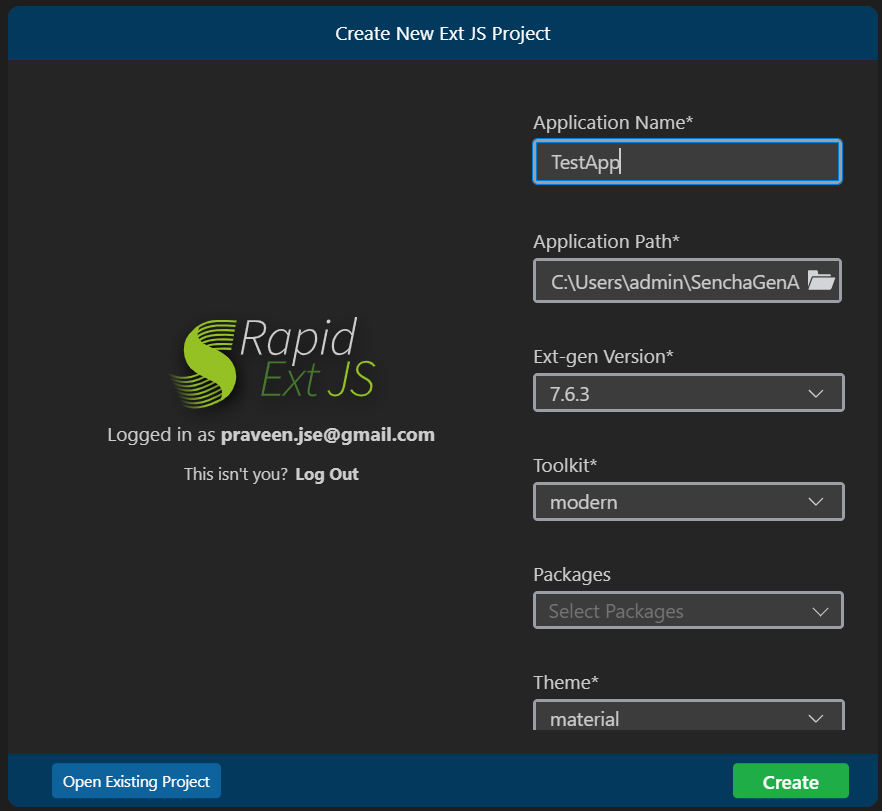Click the praveen.jse@gmail.com email text
The width and height of the screenshot is (882, 811).
[x=328, y=435]
